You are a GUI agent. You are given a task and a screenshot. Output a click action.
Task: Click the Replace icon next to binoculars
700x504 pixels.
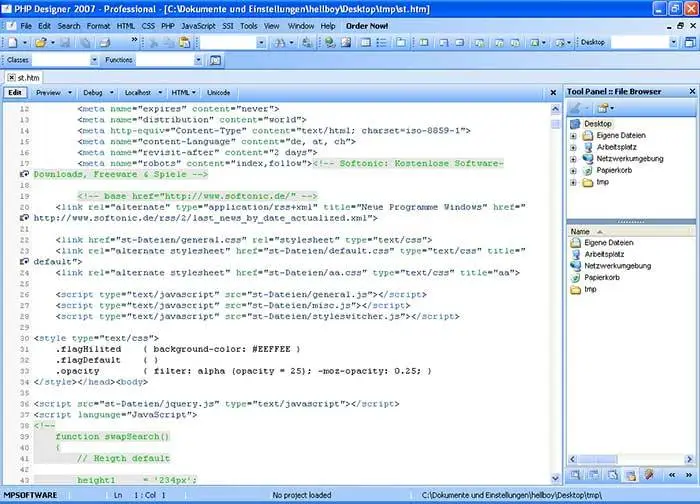pyautogui.click(x=307, y=43)
